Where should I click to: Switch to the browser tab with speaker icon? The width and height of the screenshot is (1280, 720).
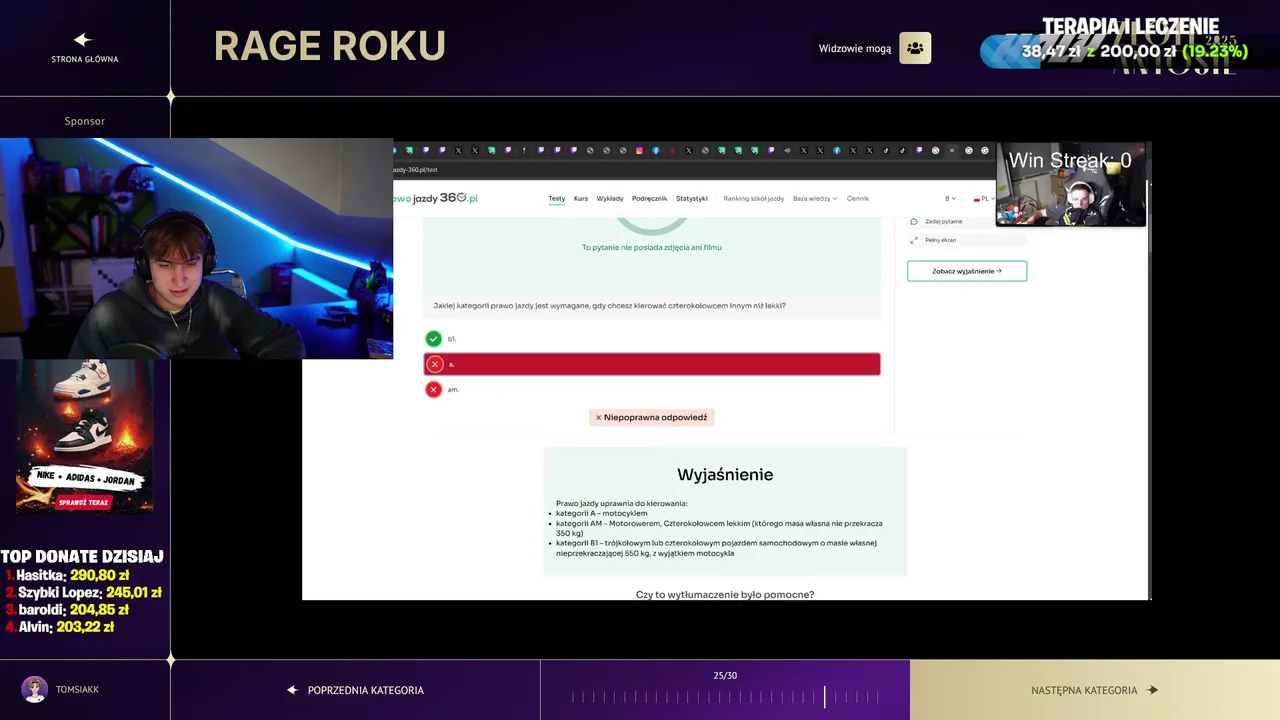(x=787, y=150)
